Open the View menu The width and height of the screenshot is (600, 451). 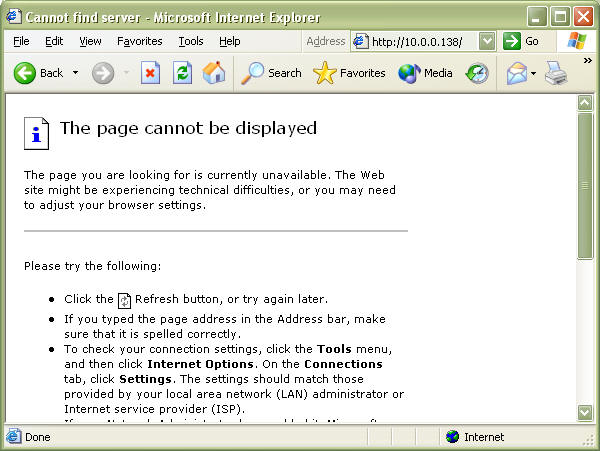coord(90,41)
